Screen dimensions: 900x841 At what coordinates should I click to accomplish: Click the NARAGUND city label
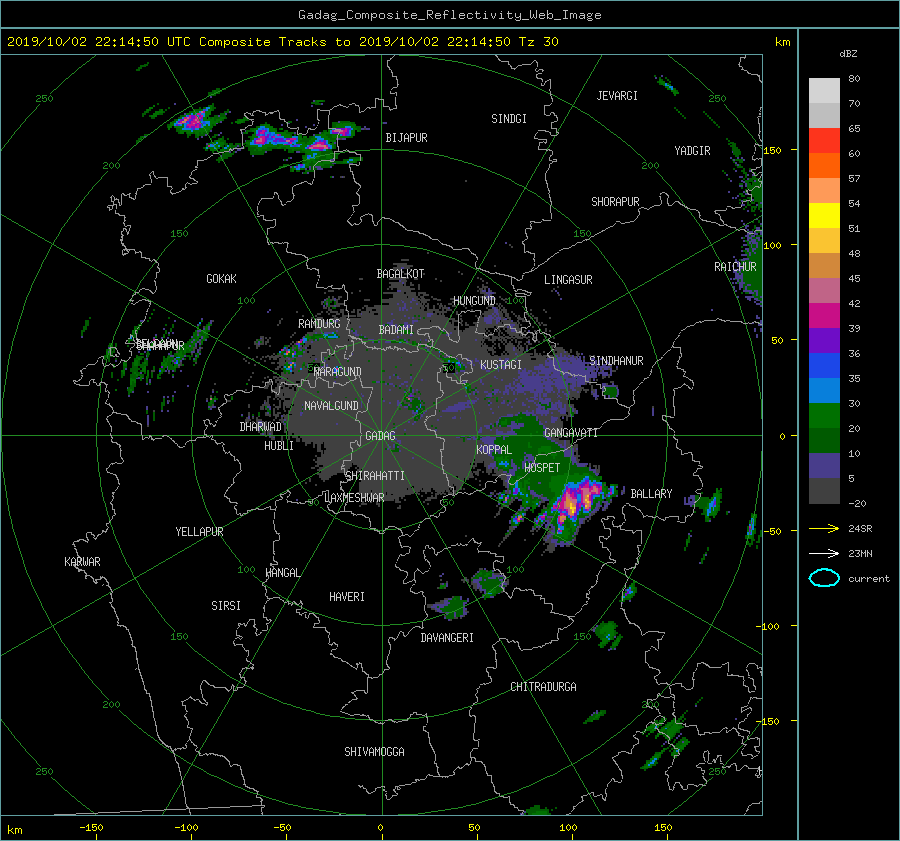pos(338,372)
